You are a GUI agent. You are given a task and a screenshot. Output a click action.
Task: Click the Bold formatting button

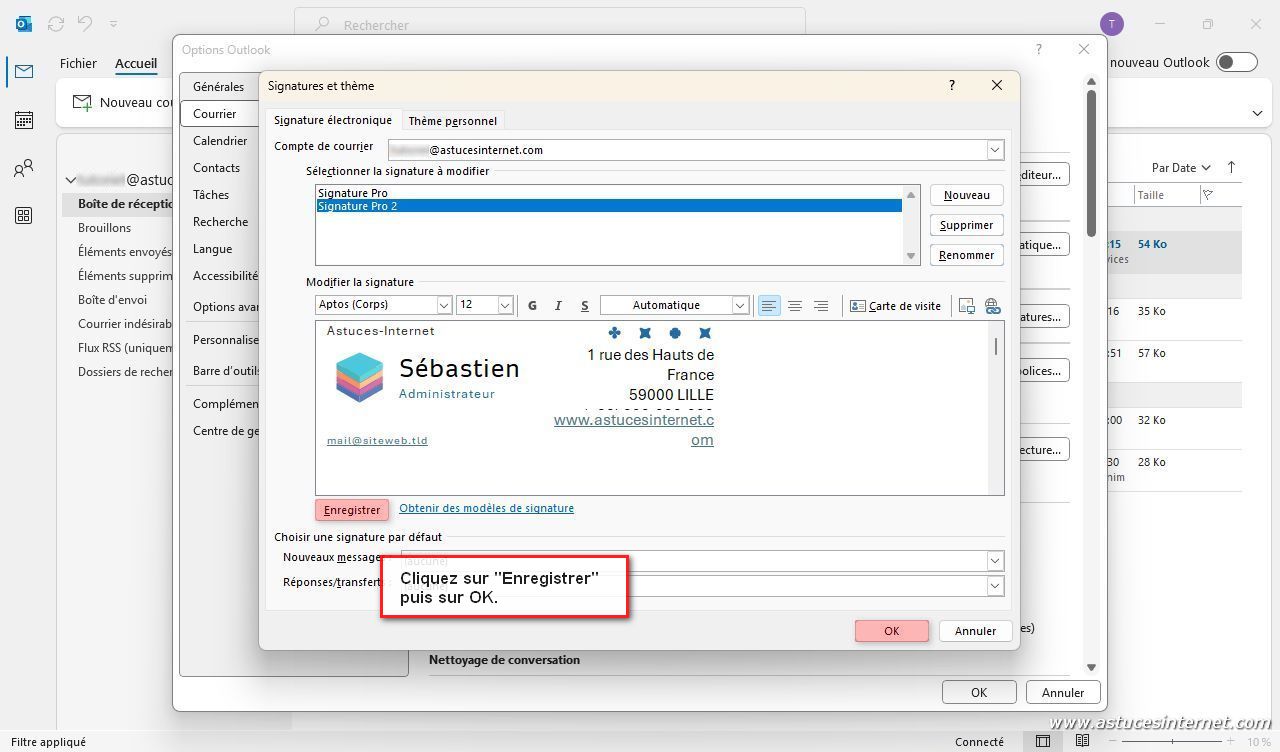click(x=532, y=306)
